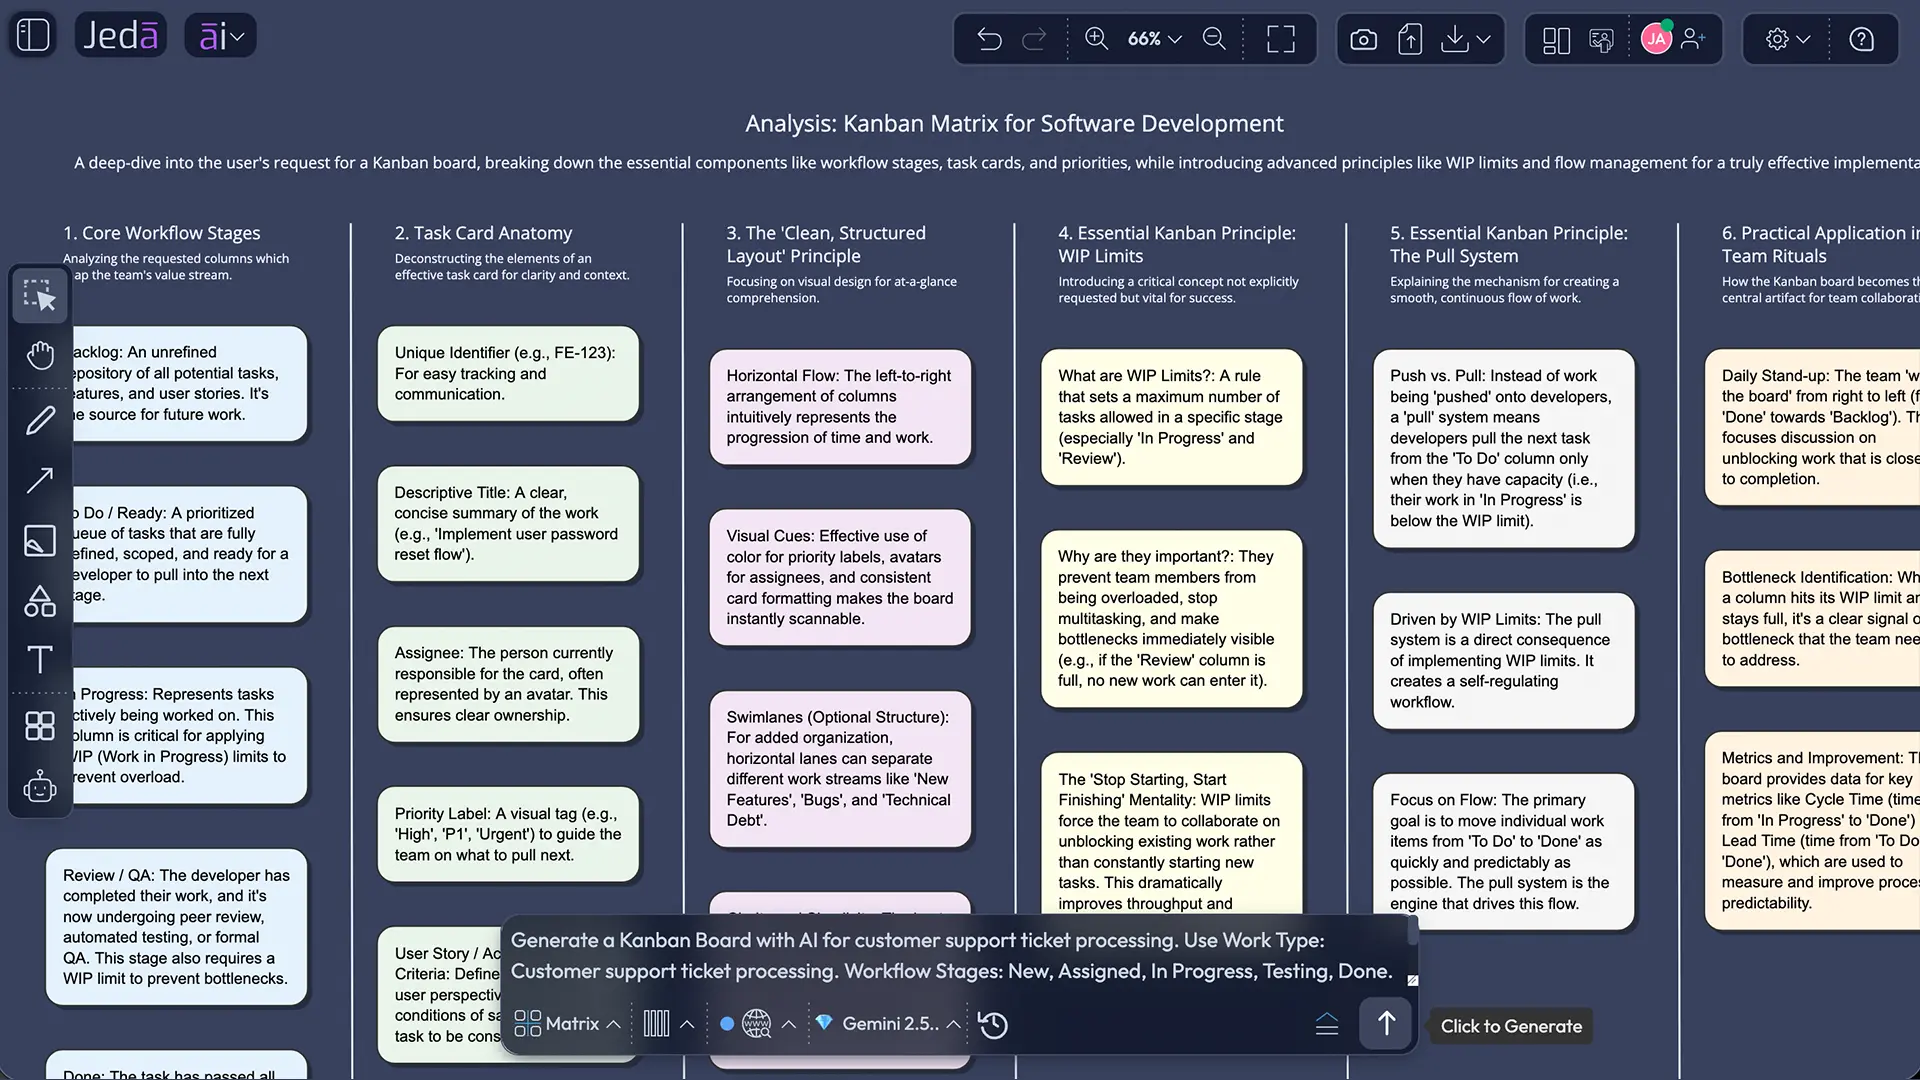Open the board layout panel icon
Screen dimensions: 1920x1080
click(x=1556, y=39)
